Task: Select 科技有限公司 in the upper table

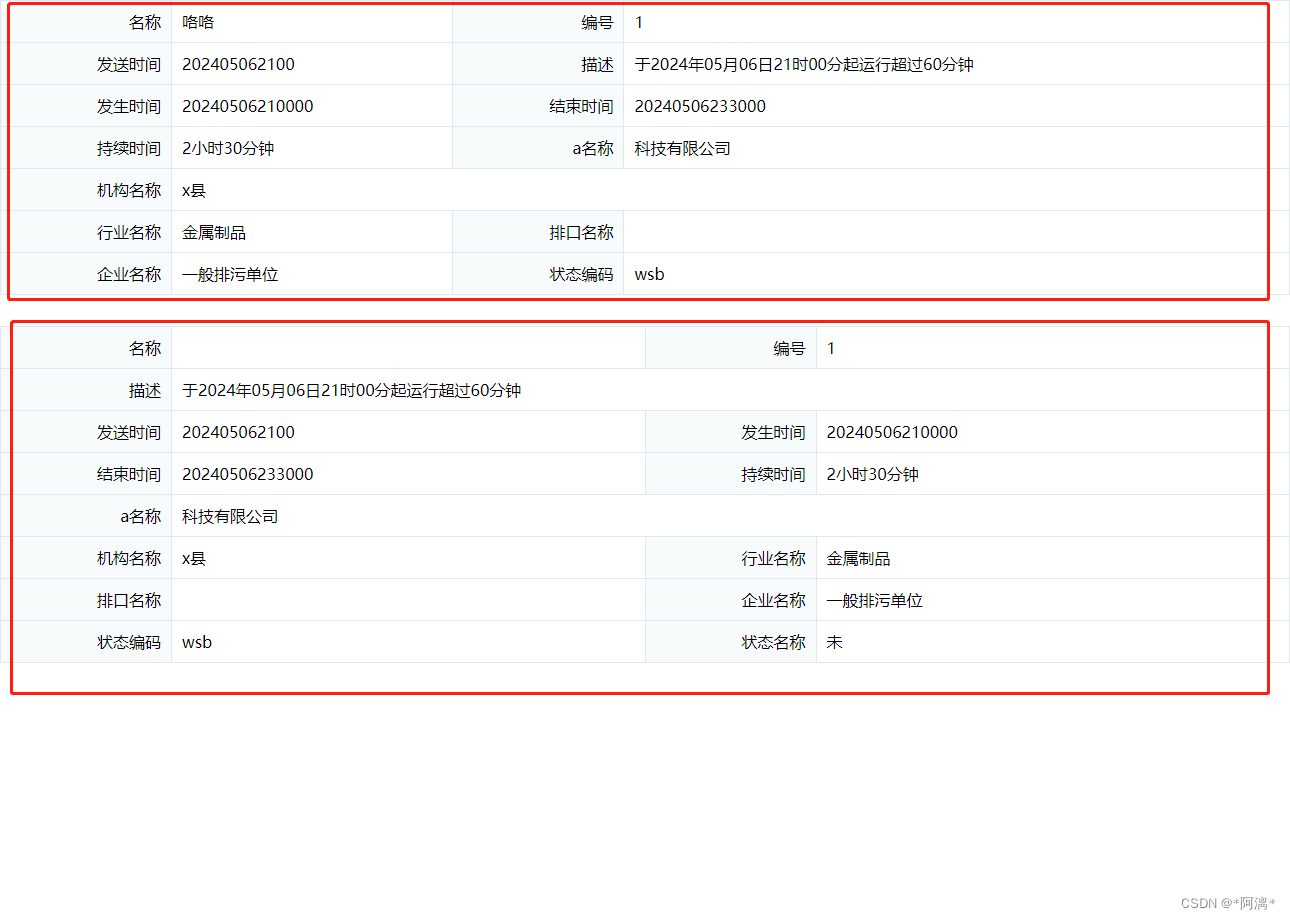Action: (x=682, y=148)
